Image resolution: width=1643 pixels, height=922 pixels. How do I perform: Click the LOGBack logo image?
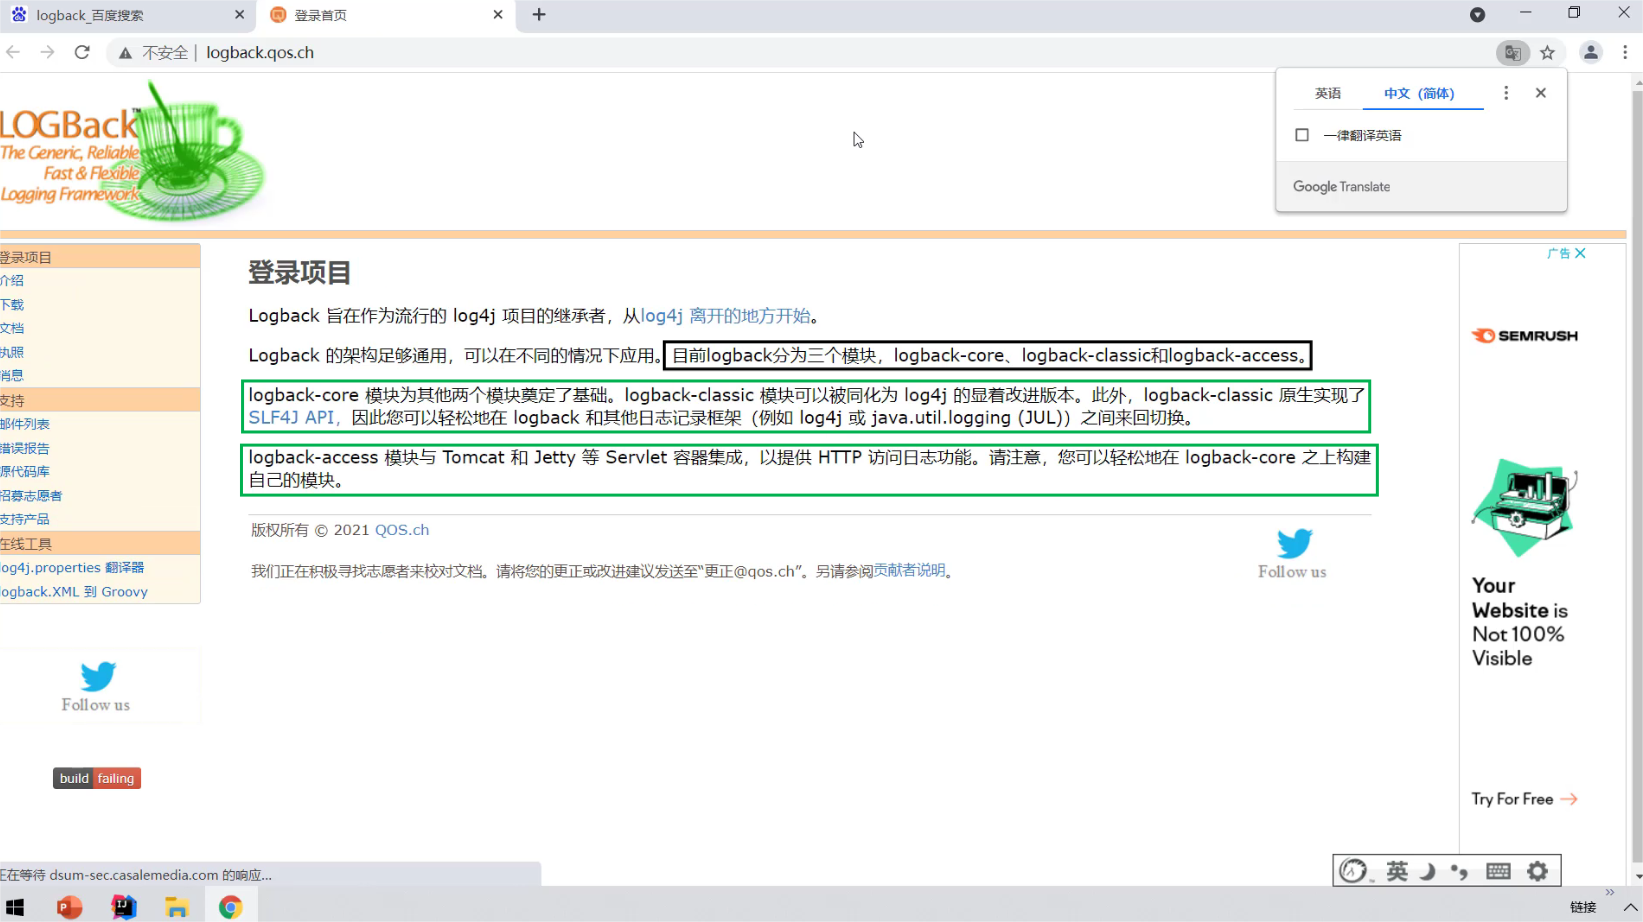[x=132, y=152]
